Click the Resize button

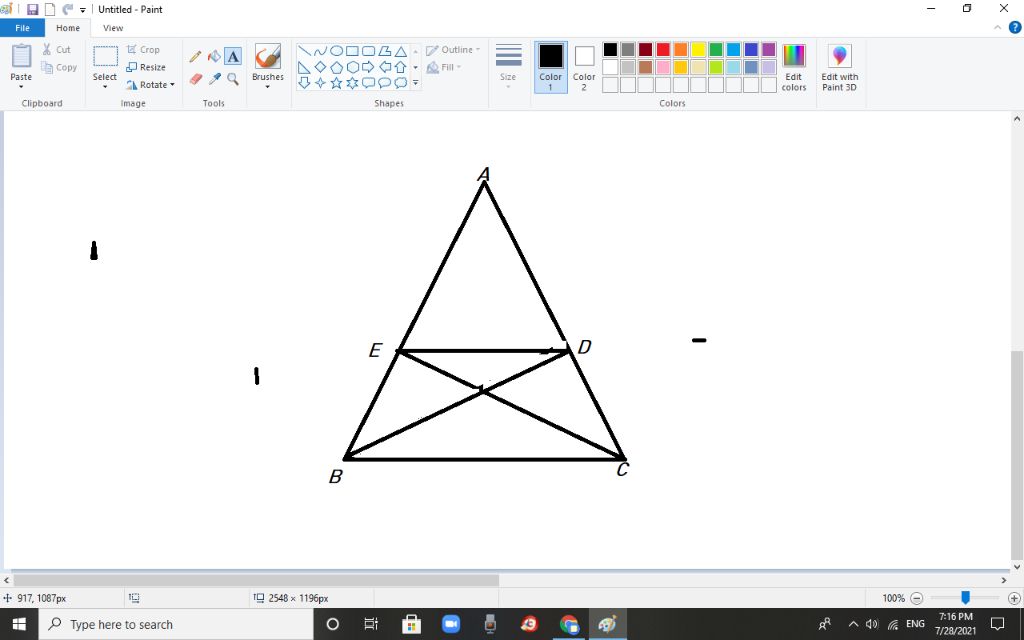pos(146,67)
